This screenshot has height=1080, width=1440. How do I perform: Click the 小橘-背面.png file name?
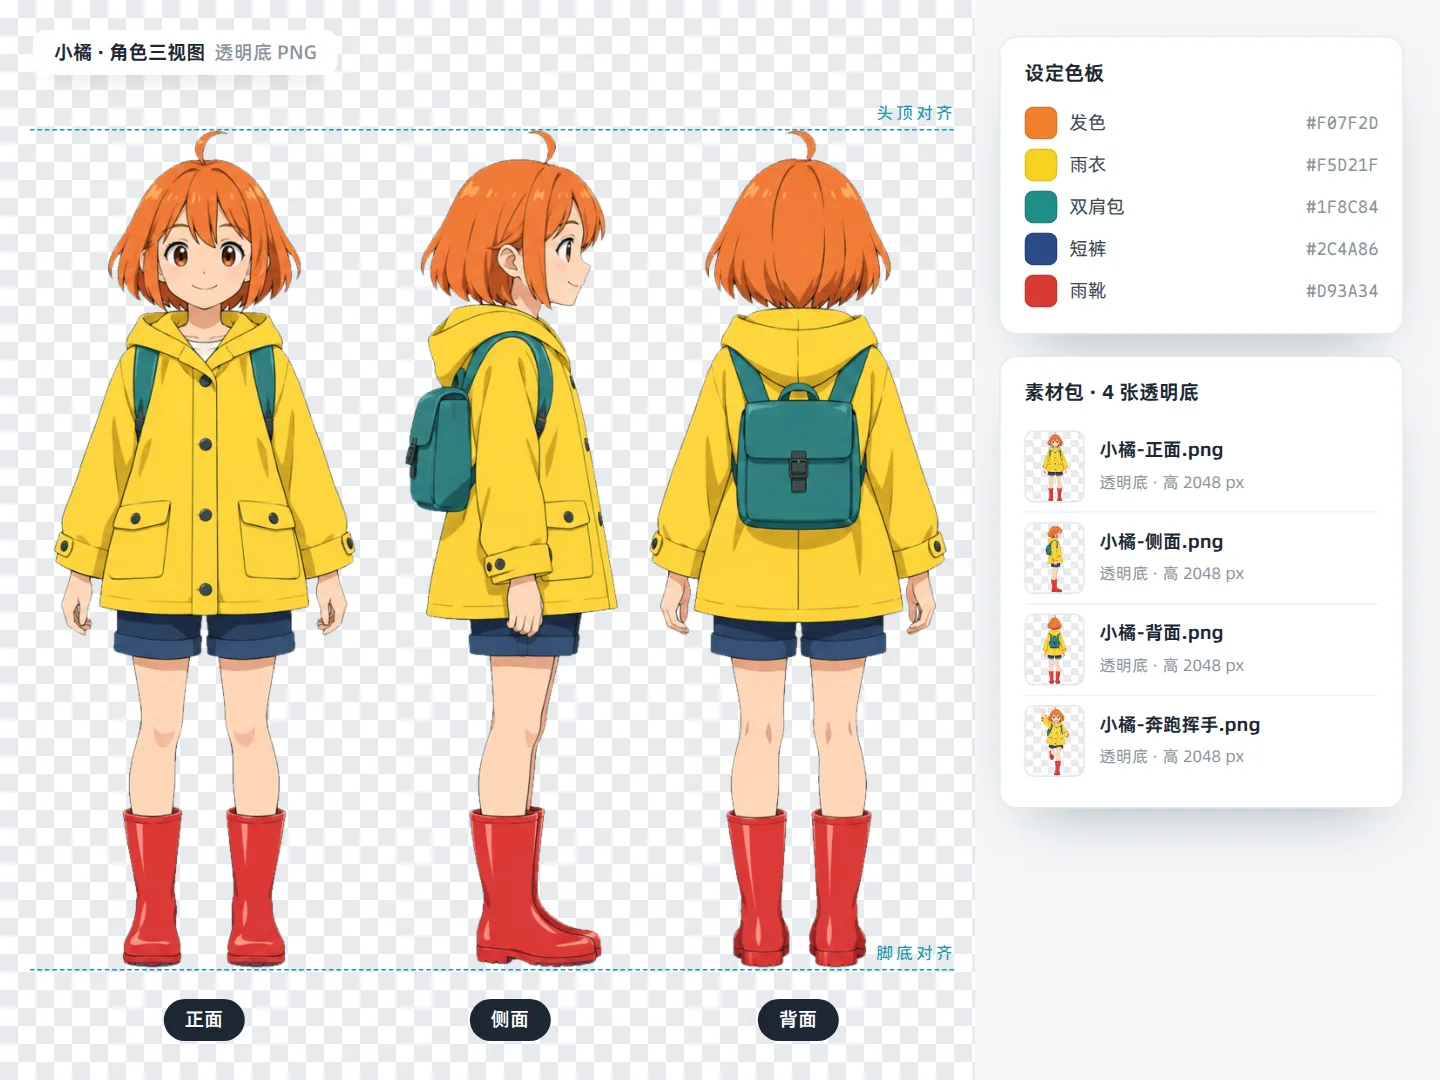(1161, 633)
